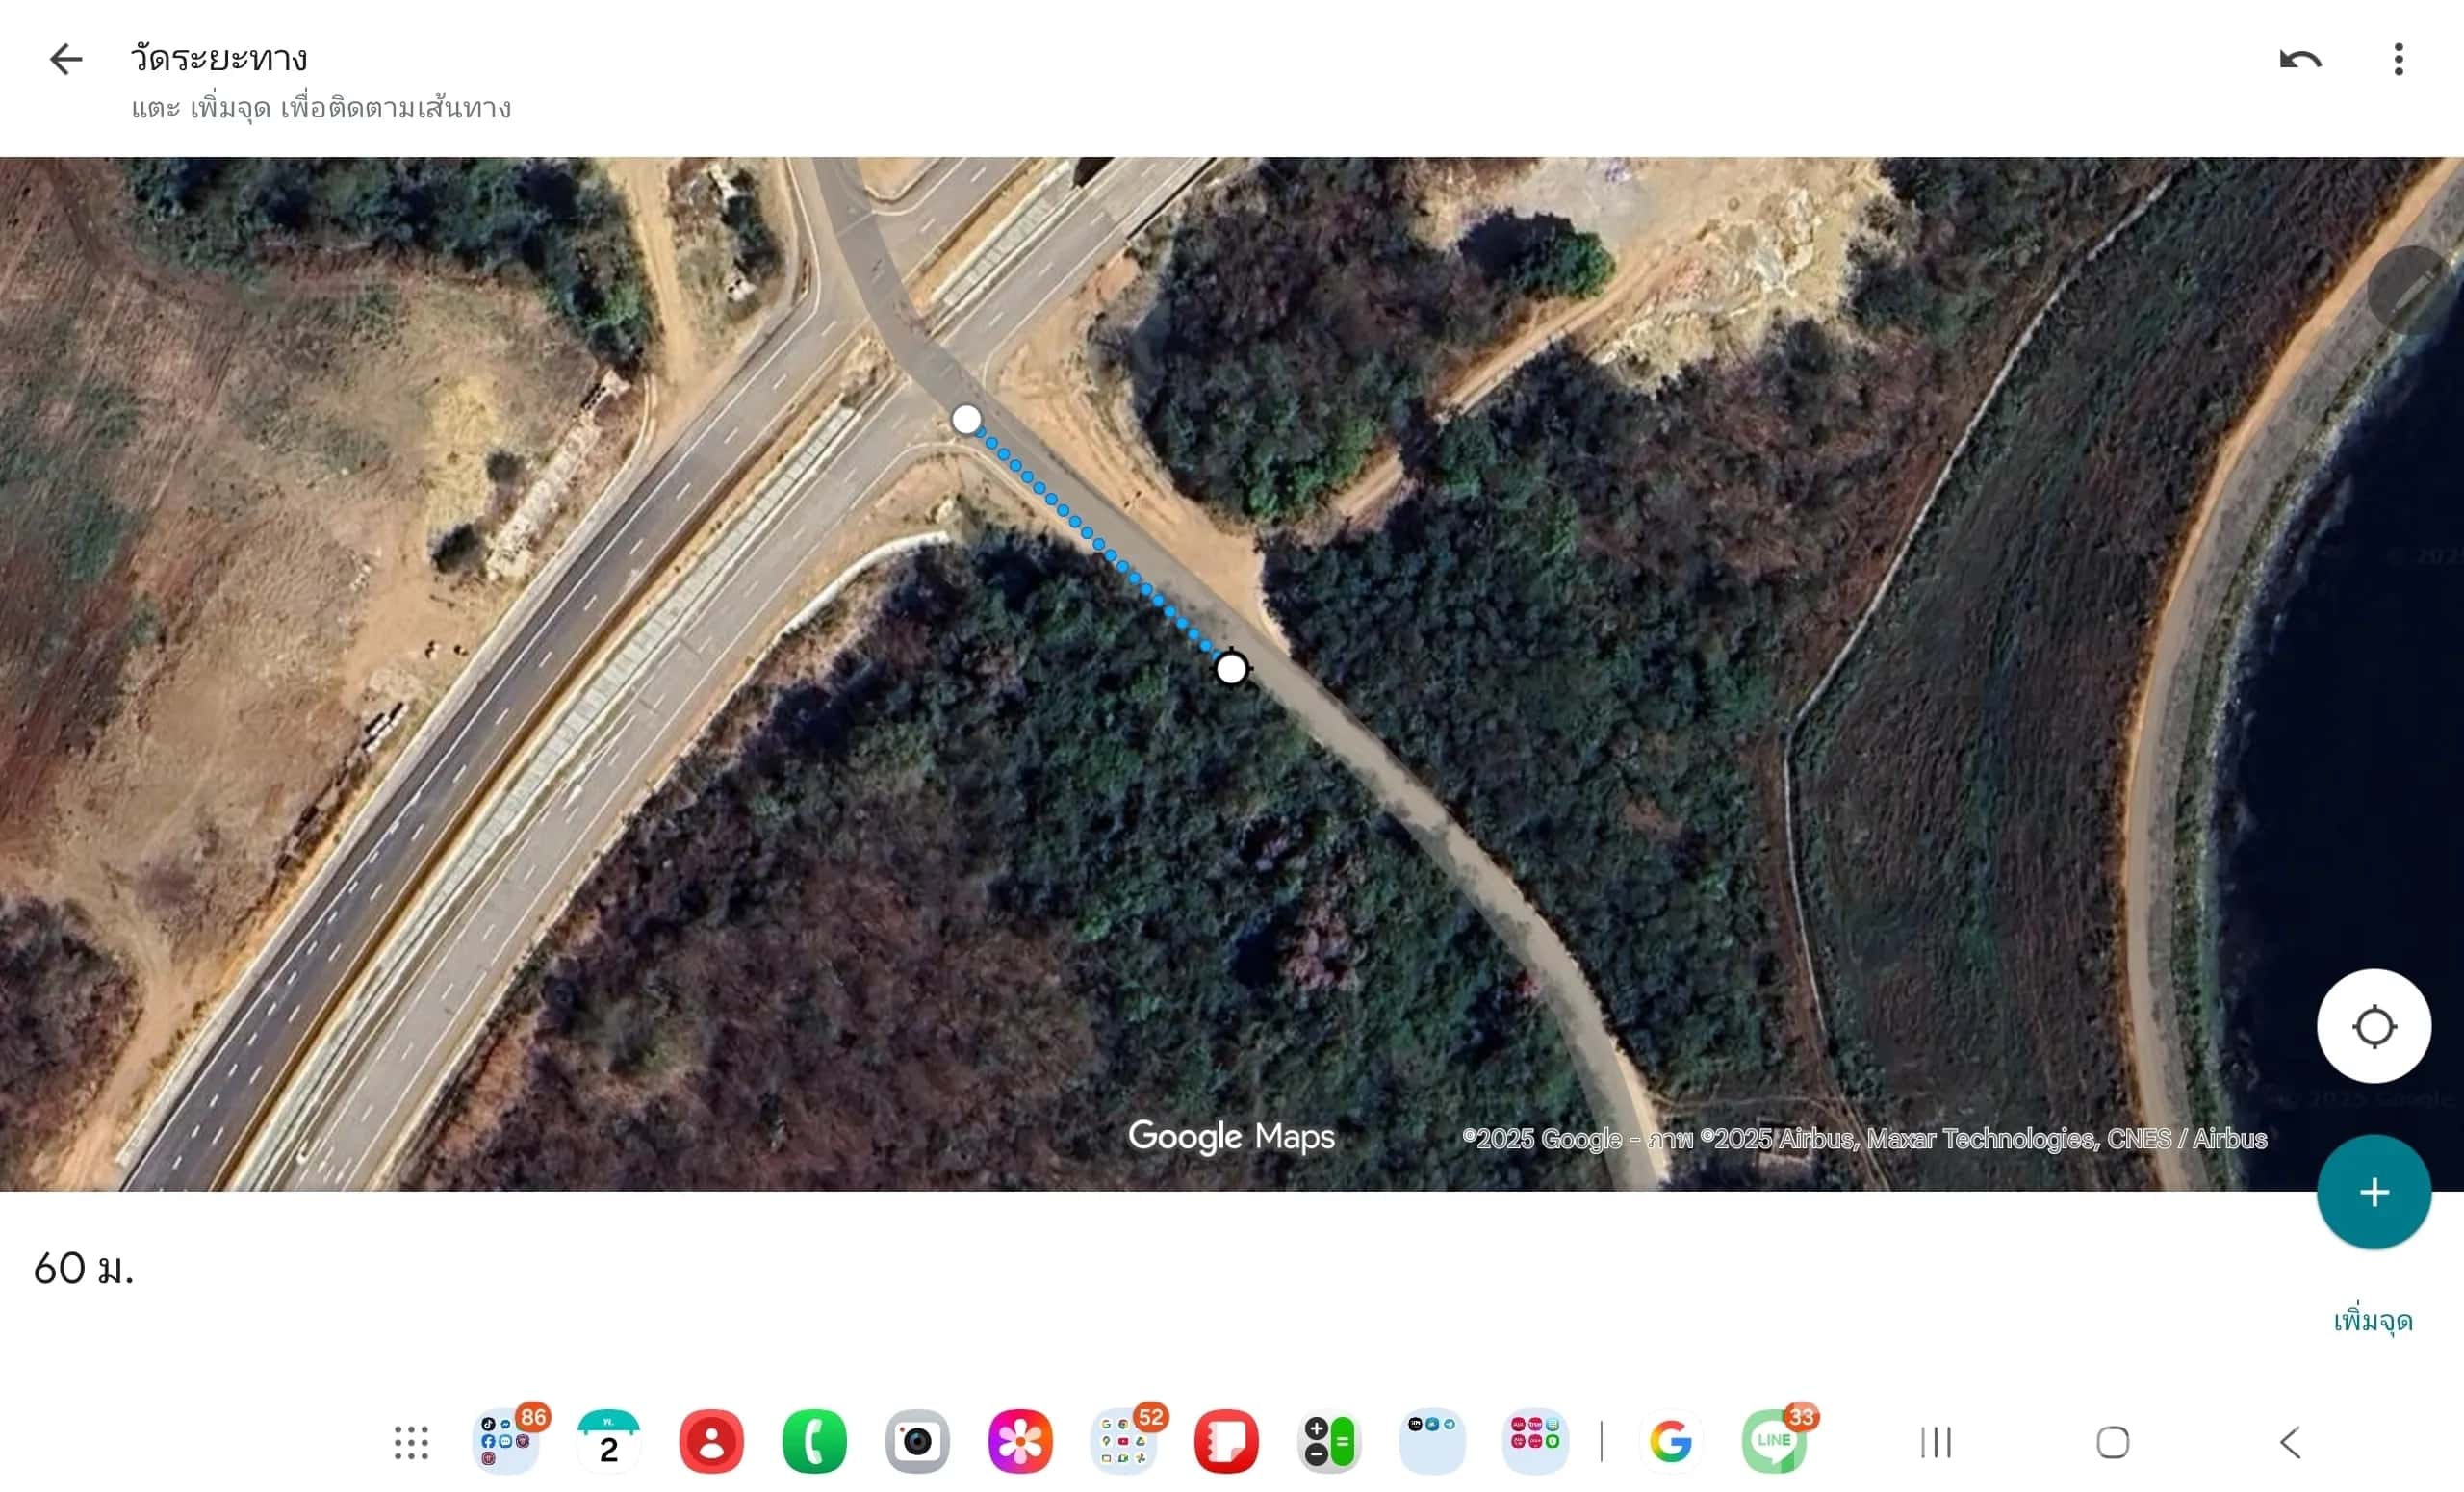Click the เพิ่มจุด label
Image resolution: width=2464 pixels, height=1492 pixels.
click(2372, 1321)
